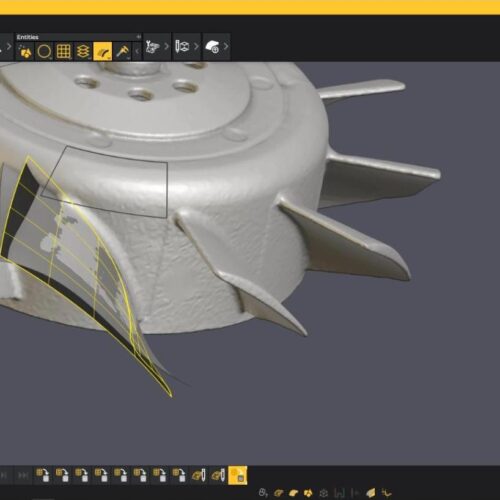This screenshot has height=500, width=500.
Task: Toggle primitives visibility in bottom bar
Action: (308, 493)
